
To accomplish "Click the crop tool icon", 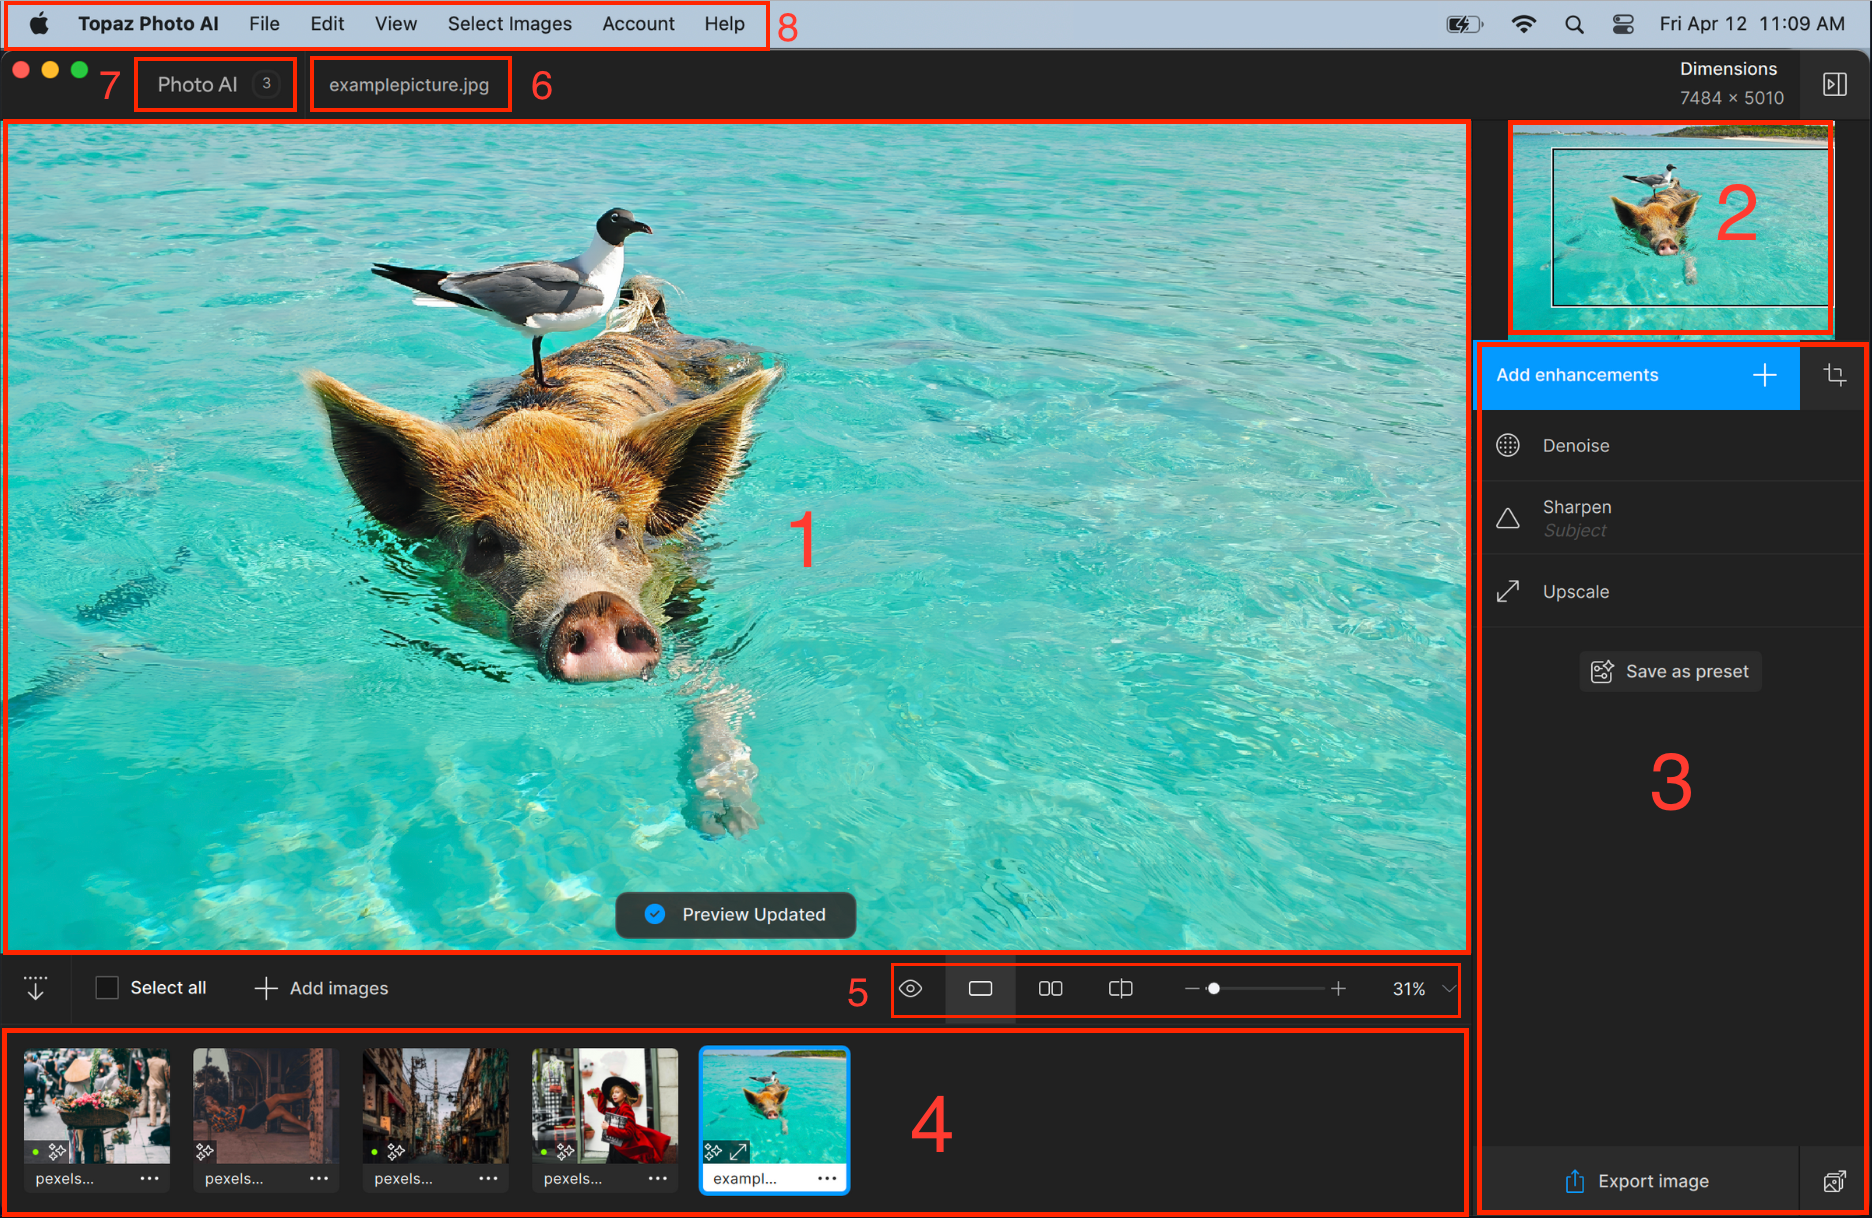I will (1834, 375).
